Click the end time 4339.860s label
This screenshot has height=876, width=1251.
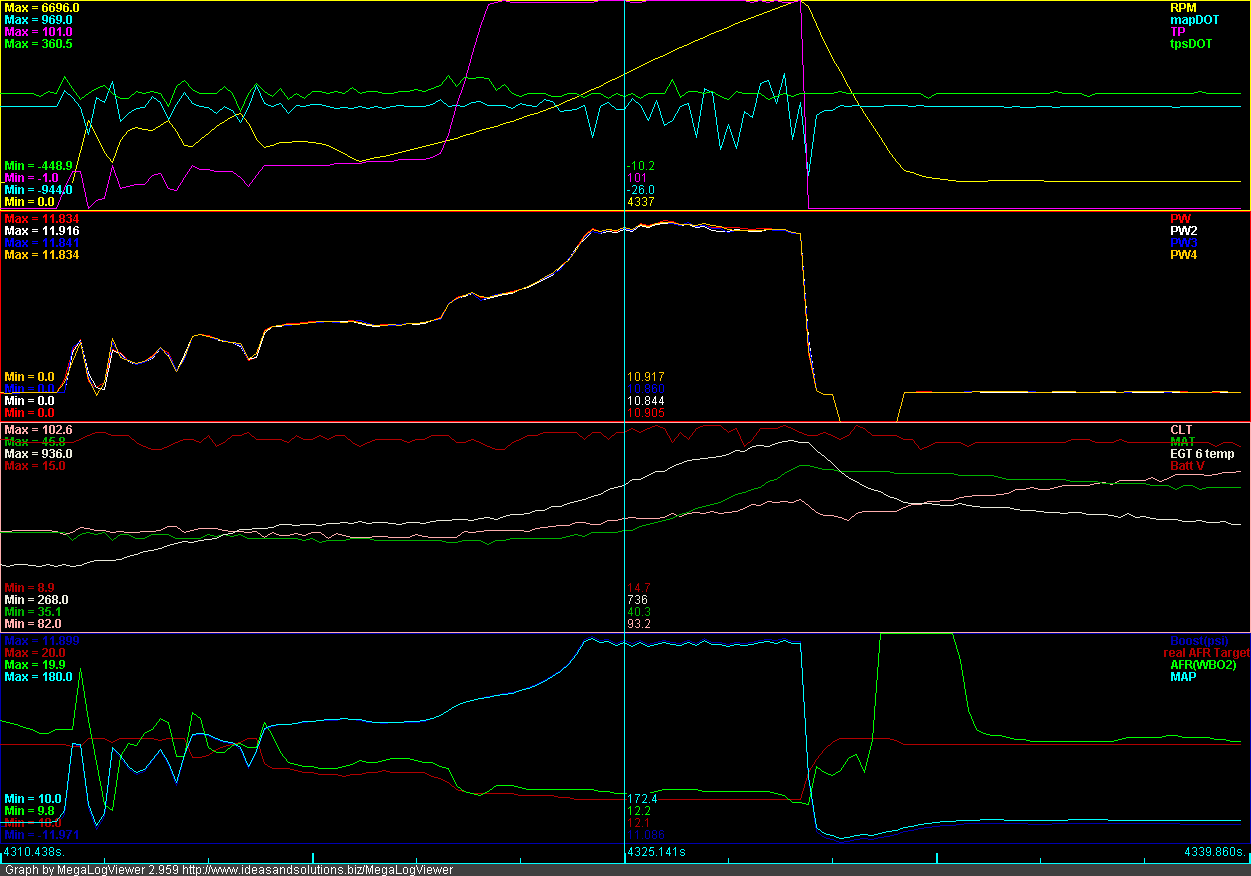click(x=1213, y=852)
